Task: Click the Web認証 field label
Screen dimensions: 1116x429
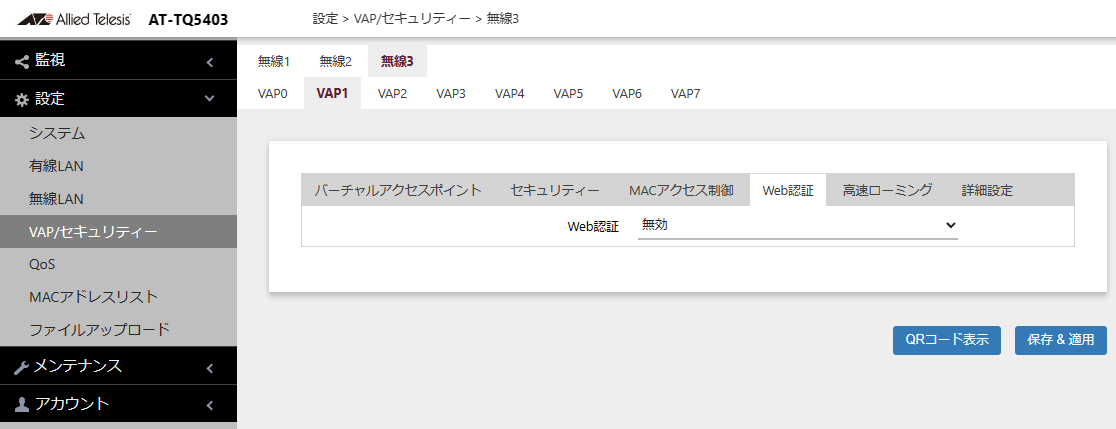Action: [x=593, y=226]
